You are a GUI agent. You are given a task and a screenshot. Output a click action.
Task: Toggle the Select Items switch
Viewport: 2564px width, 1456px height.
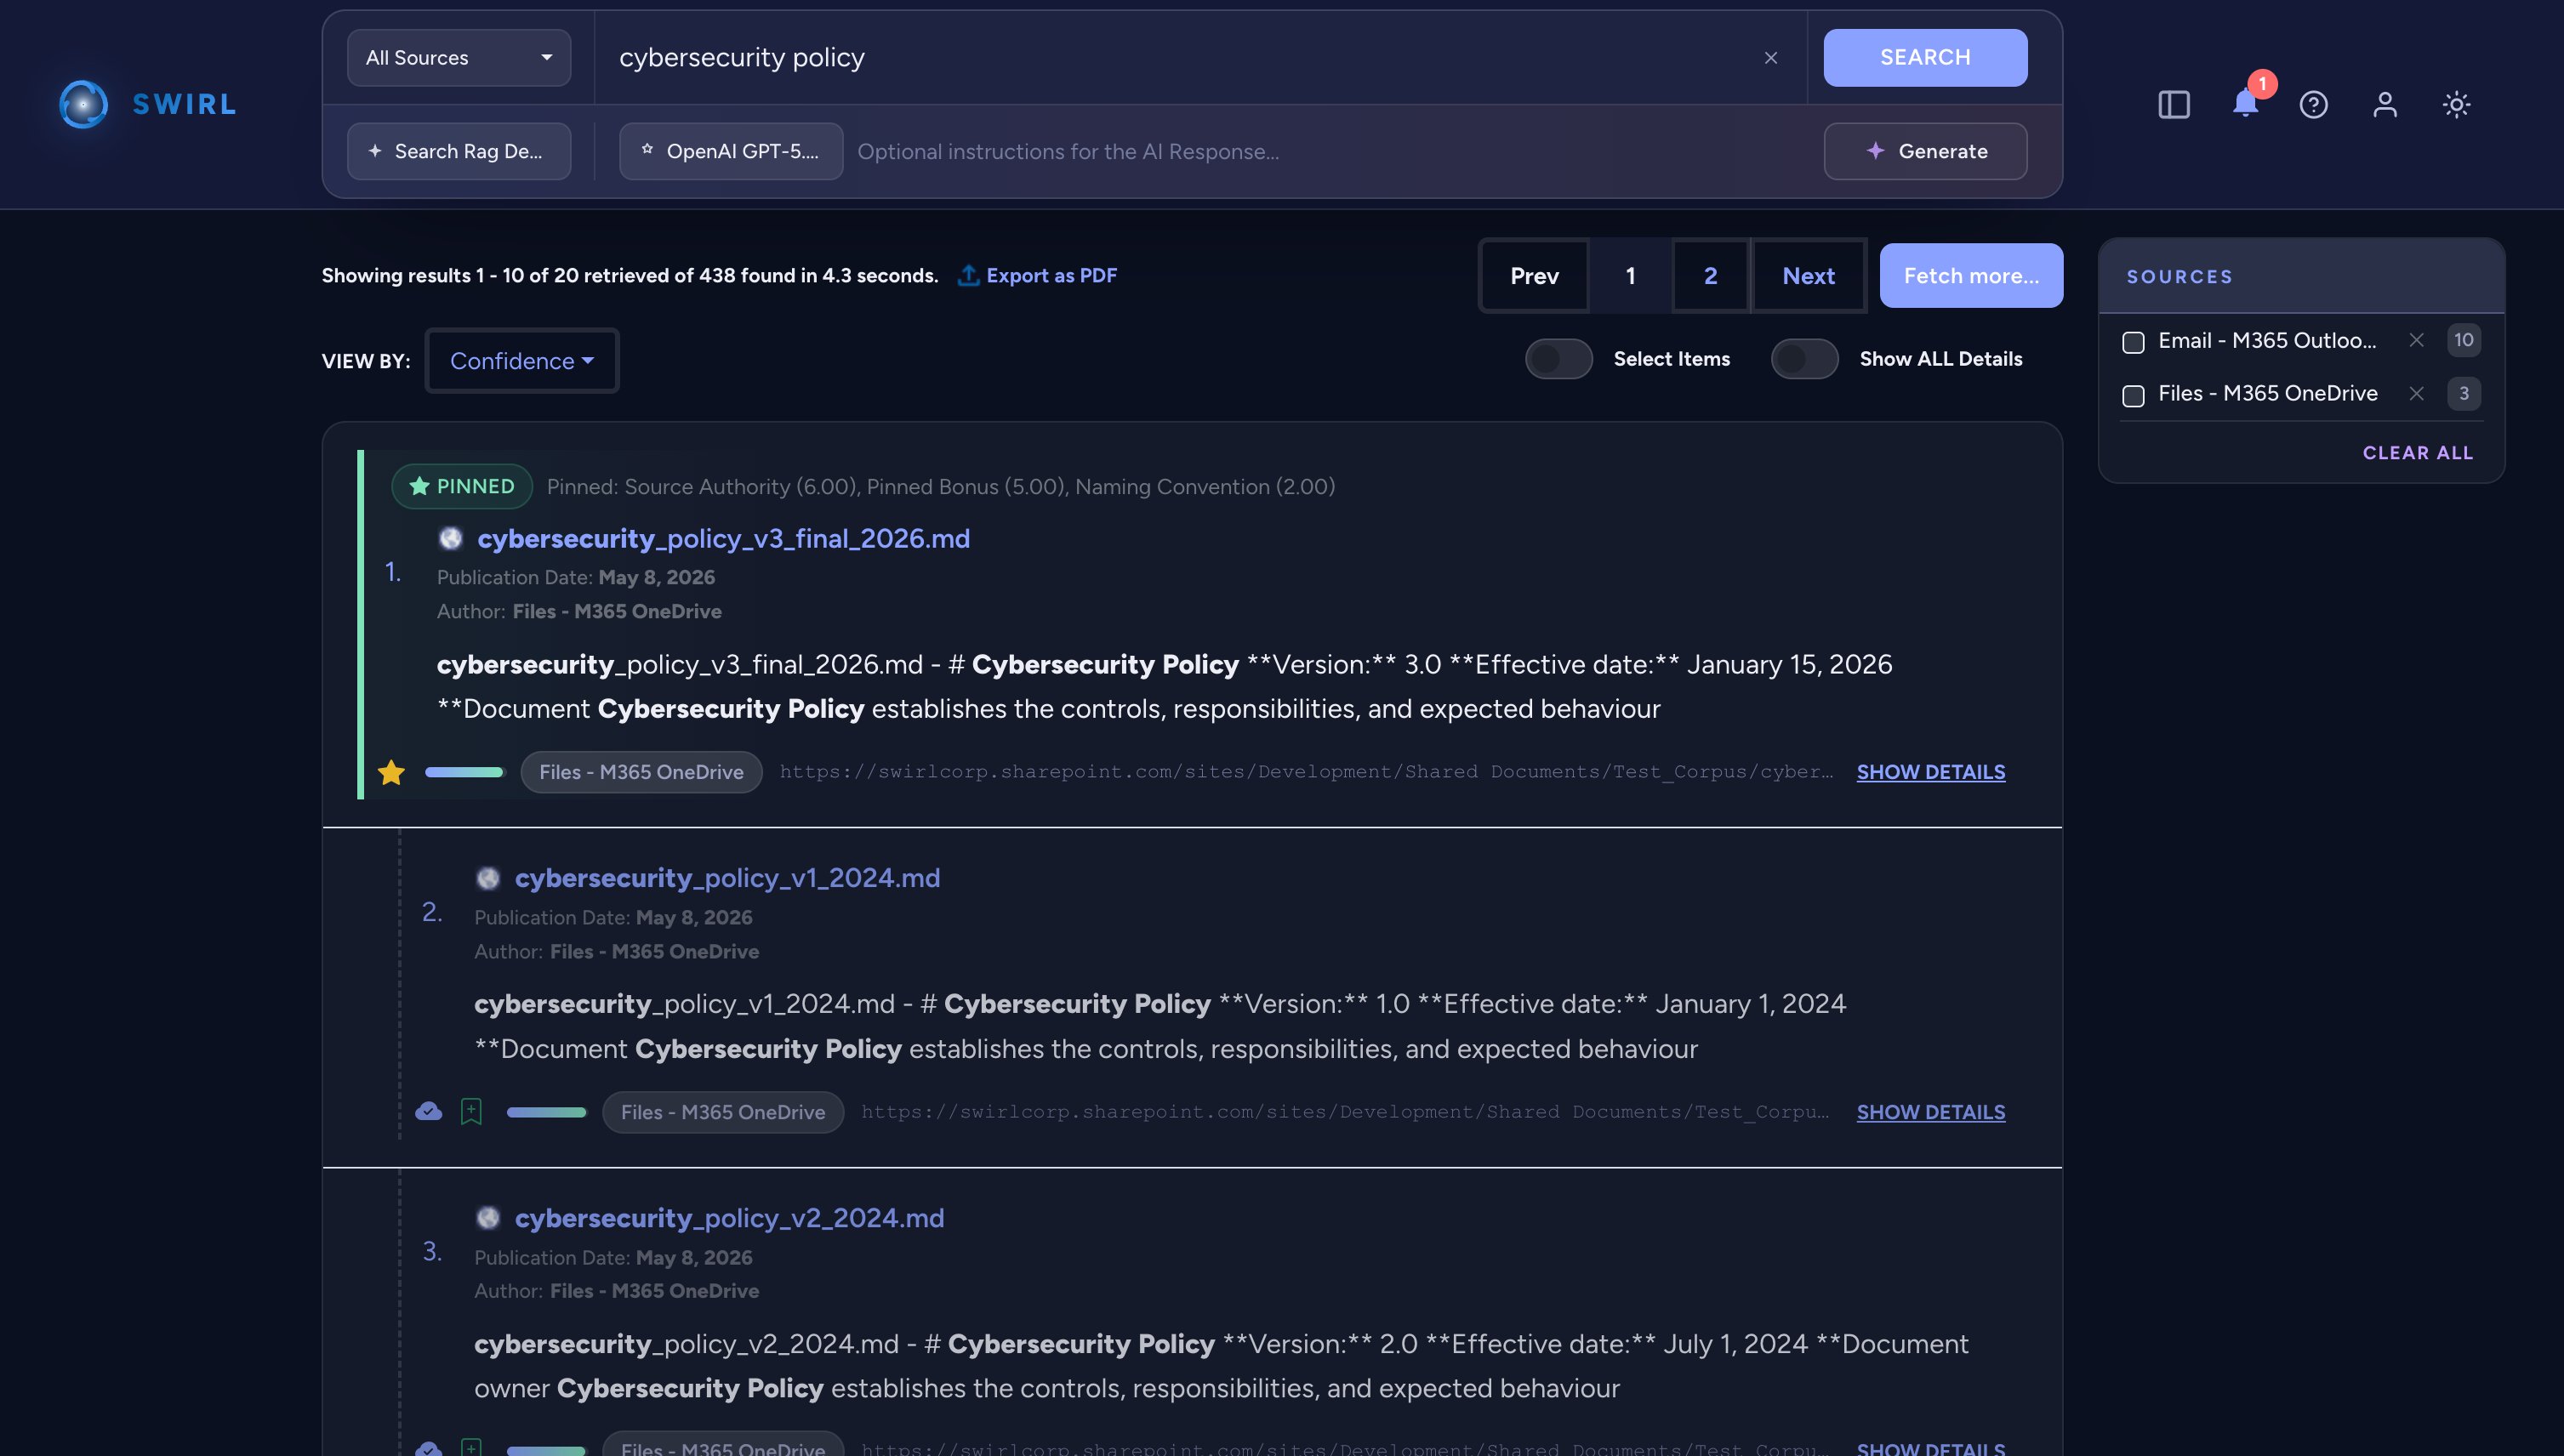[1558, 359]
